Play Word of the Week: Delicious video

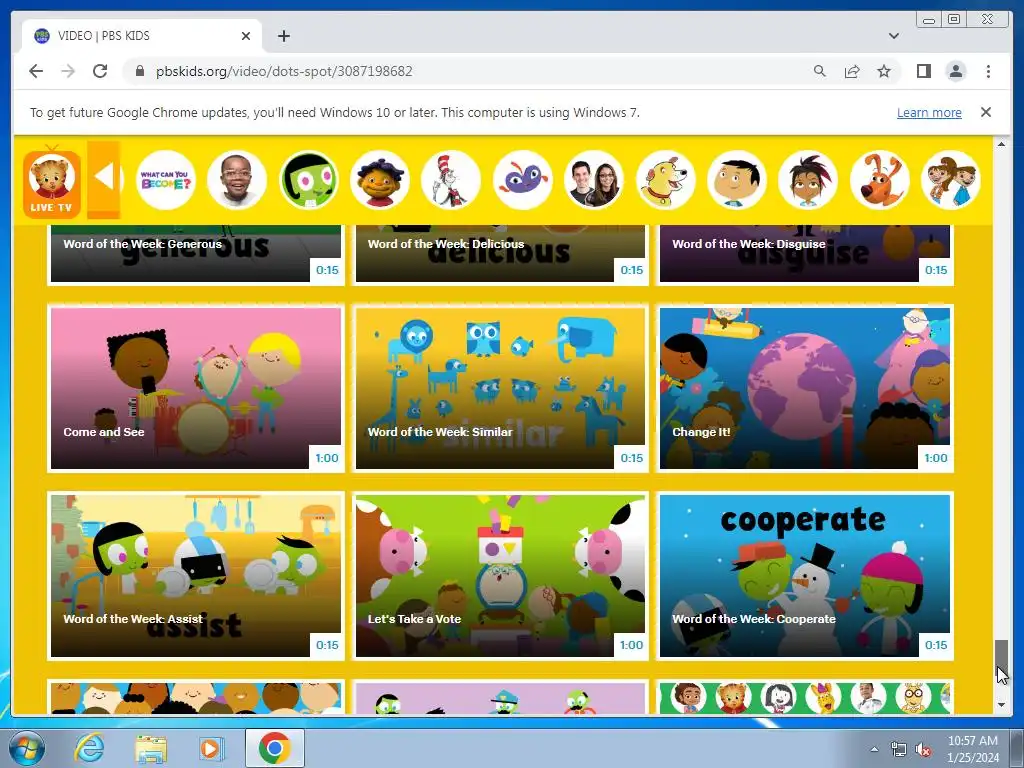(500, 253)
